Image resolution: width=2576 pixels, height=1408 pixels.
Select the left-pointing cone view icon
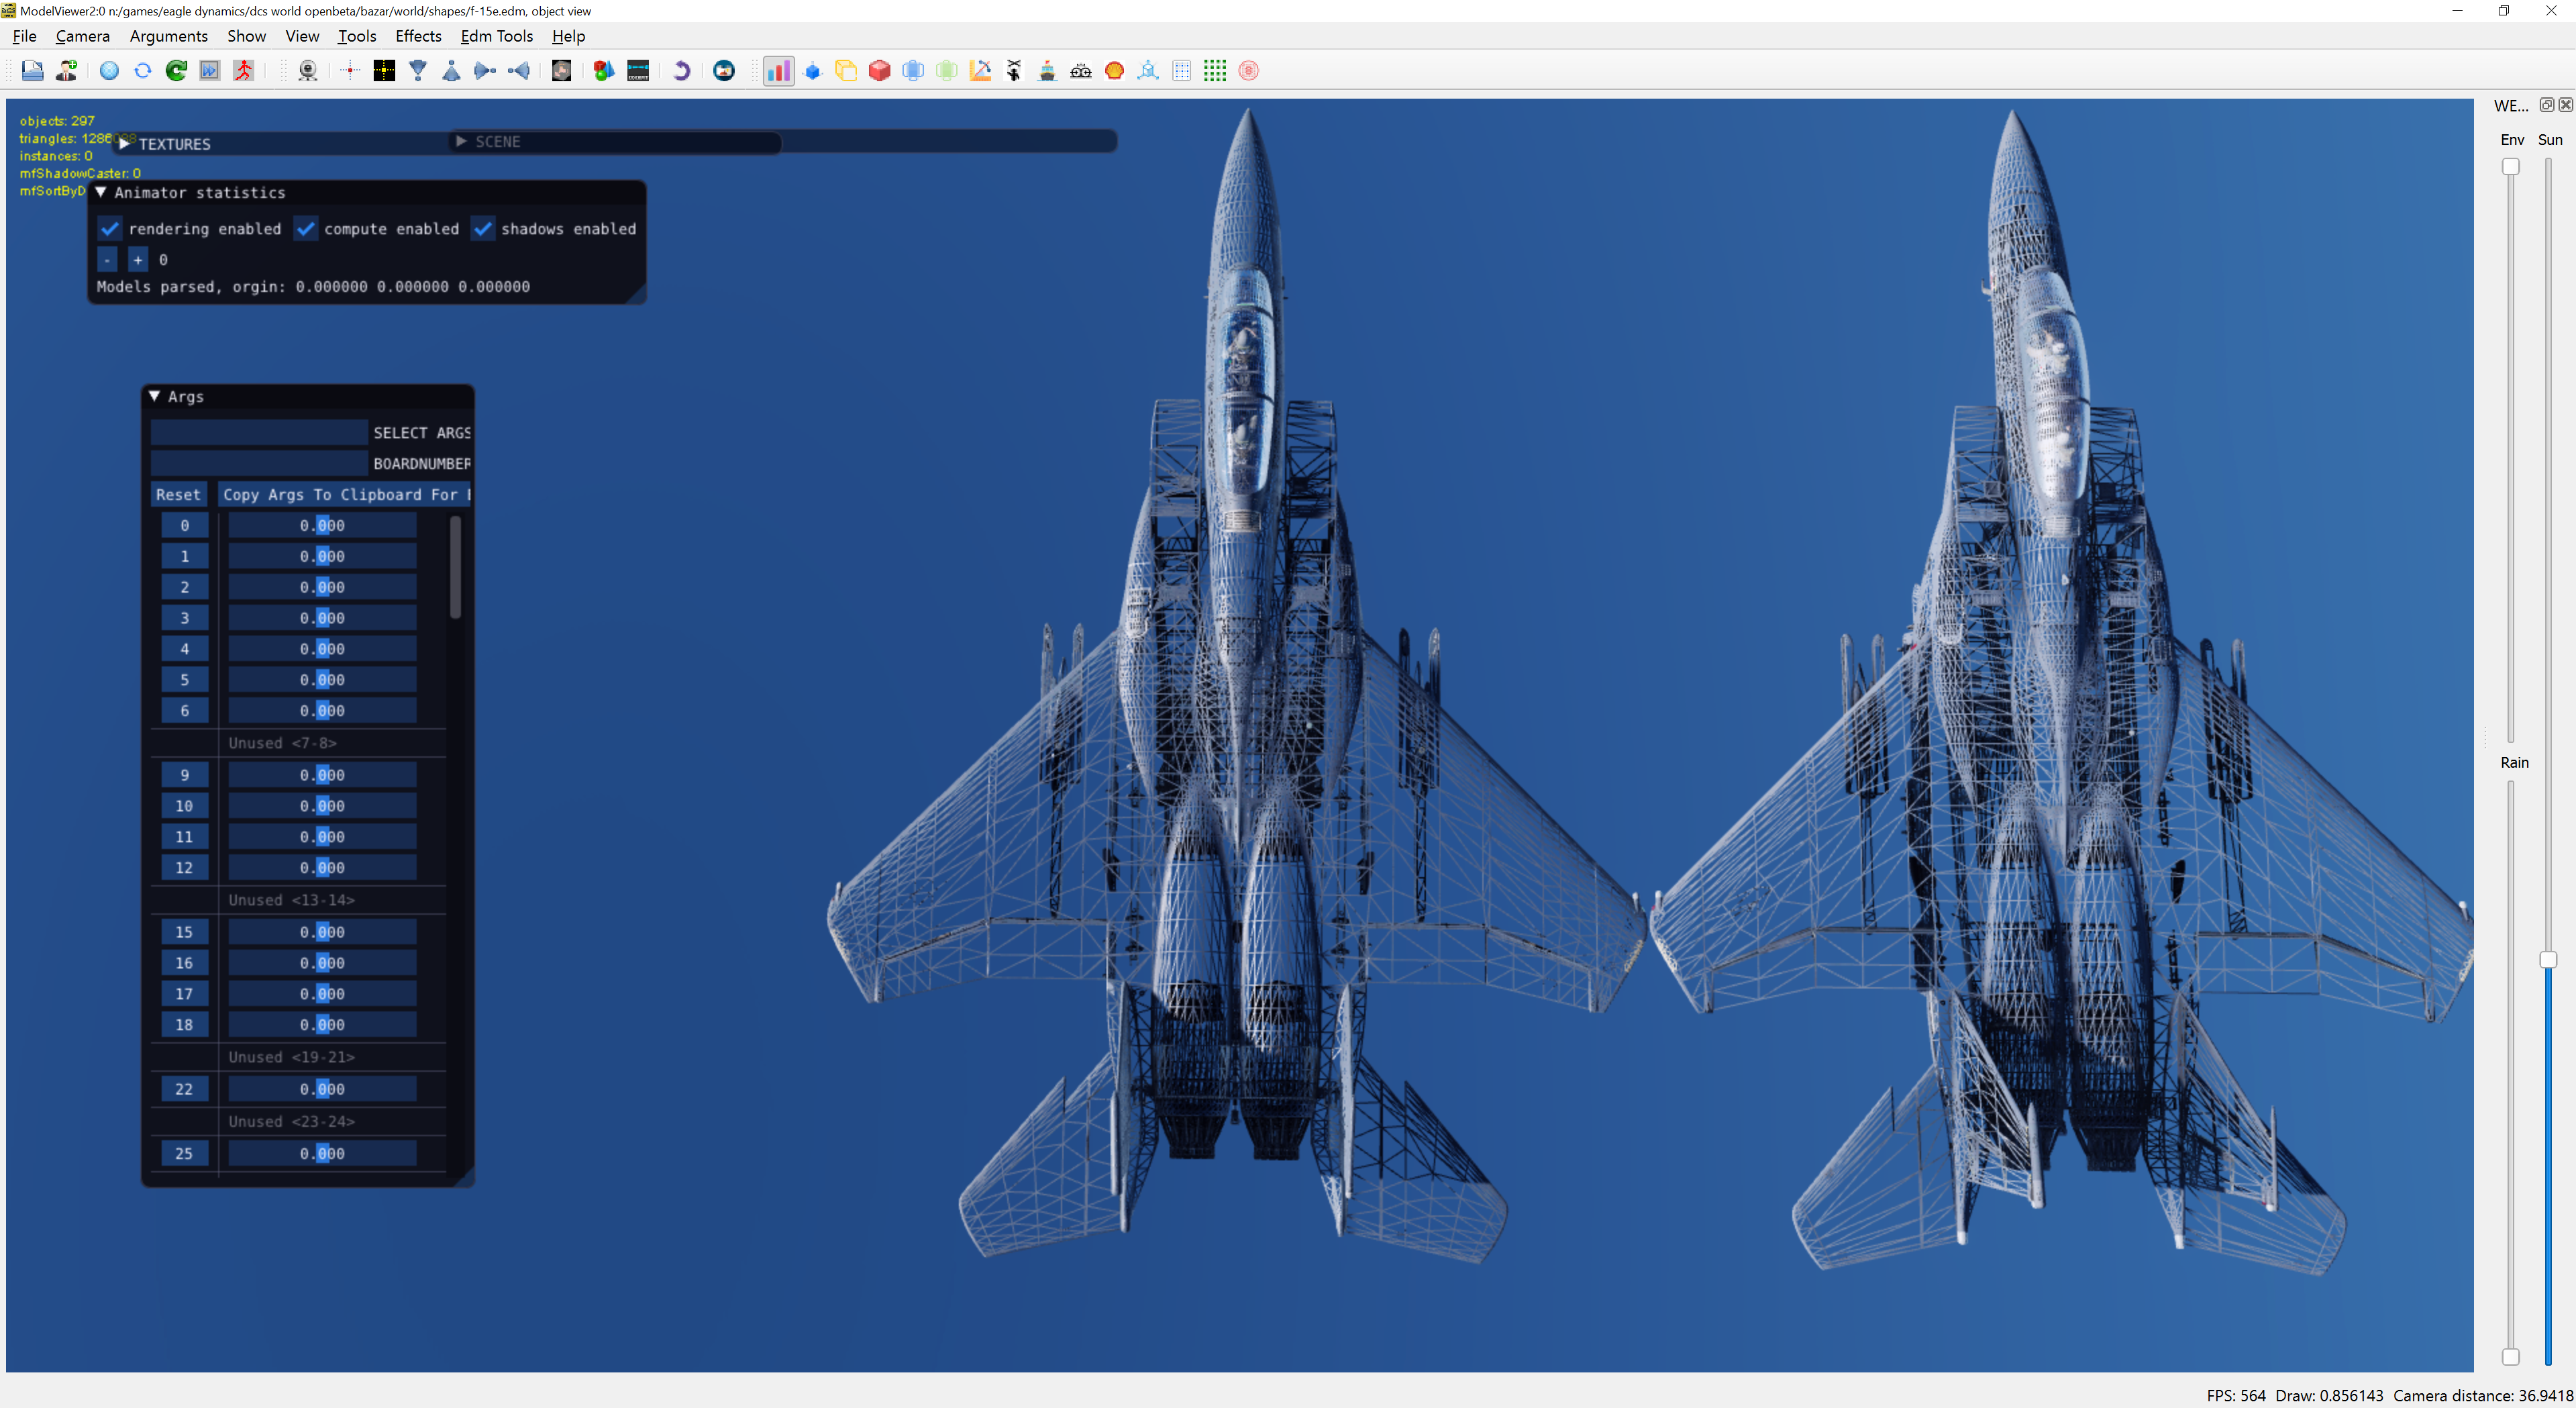click(519, 71)
